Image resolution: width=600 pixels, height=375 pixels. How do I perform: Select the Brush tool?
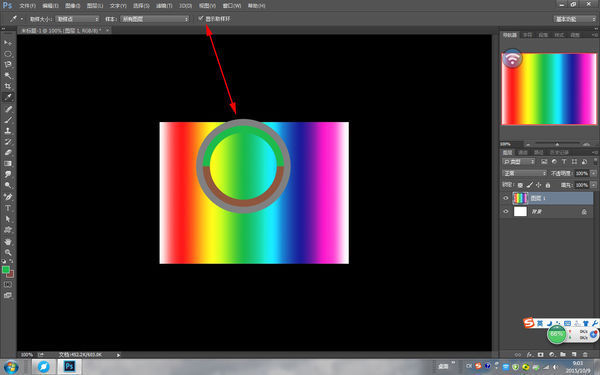8,120
